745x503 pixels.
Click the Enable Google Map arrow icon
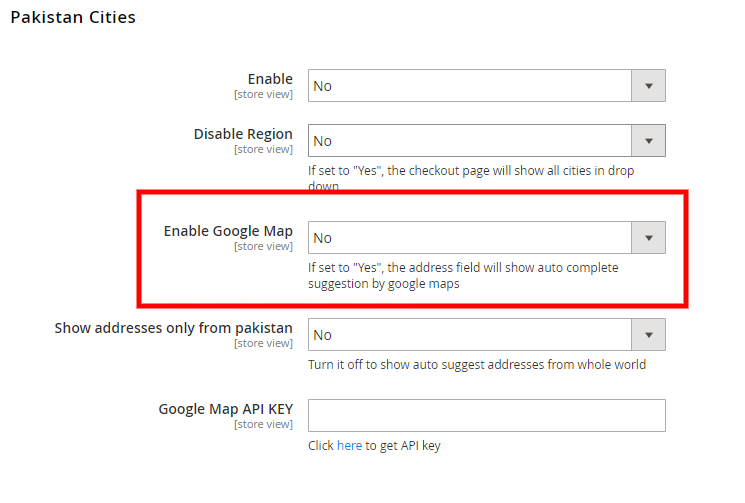click(x=649, y=238)
